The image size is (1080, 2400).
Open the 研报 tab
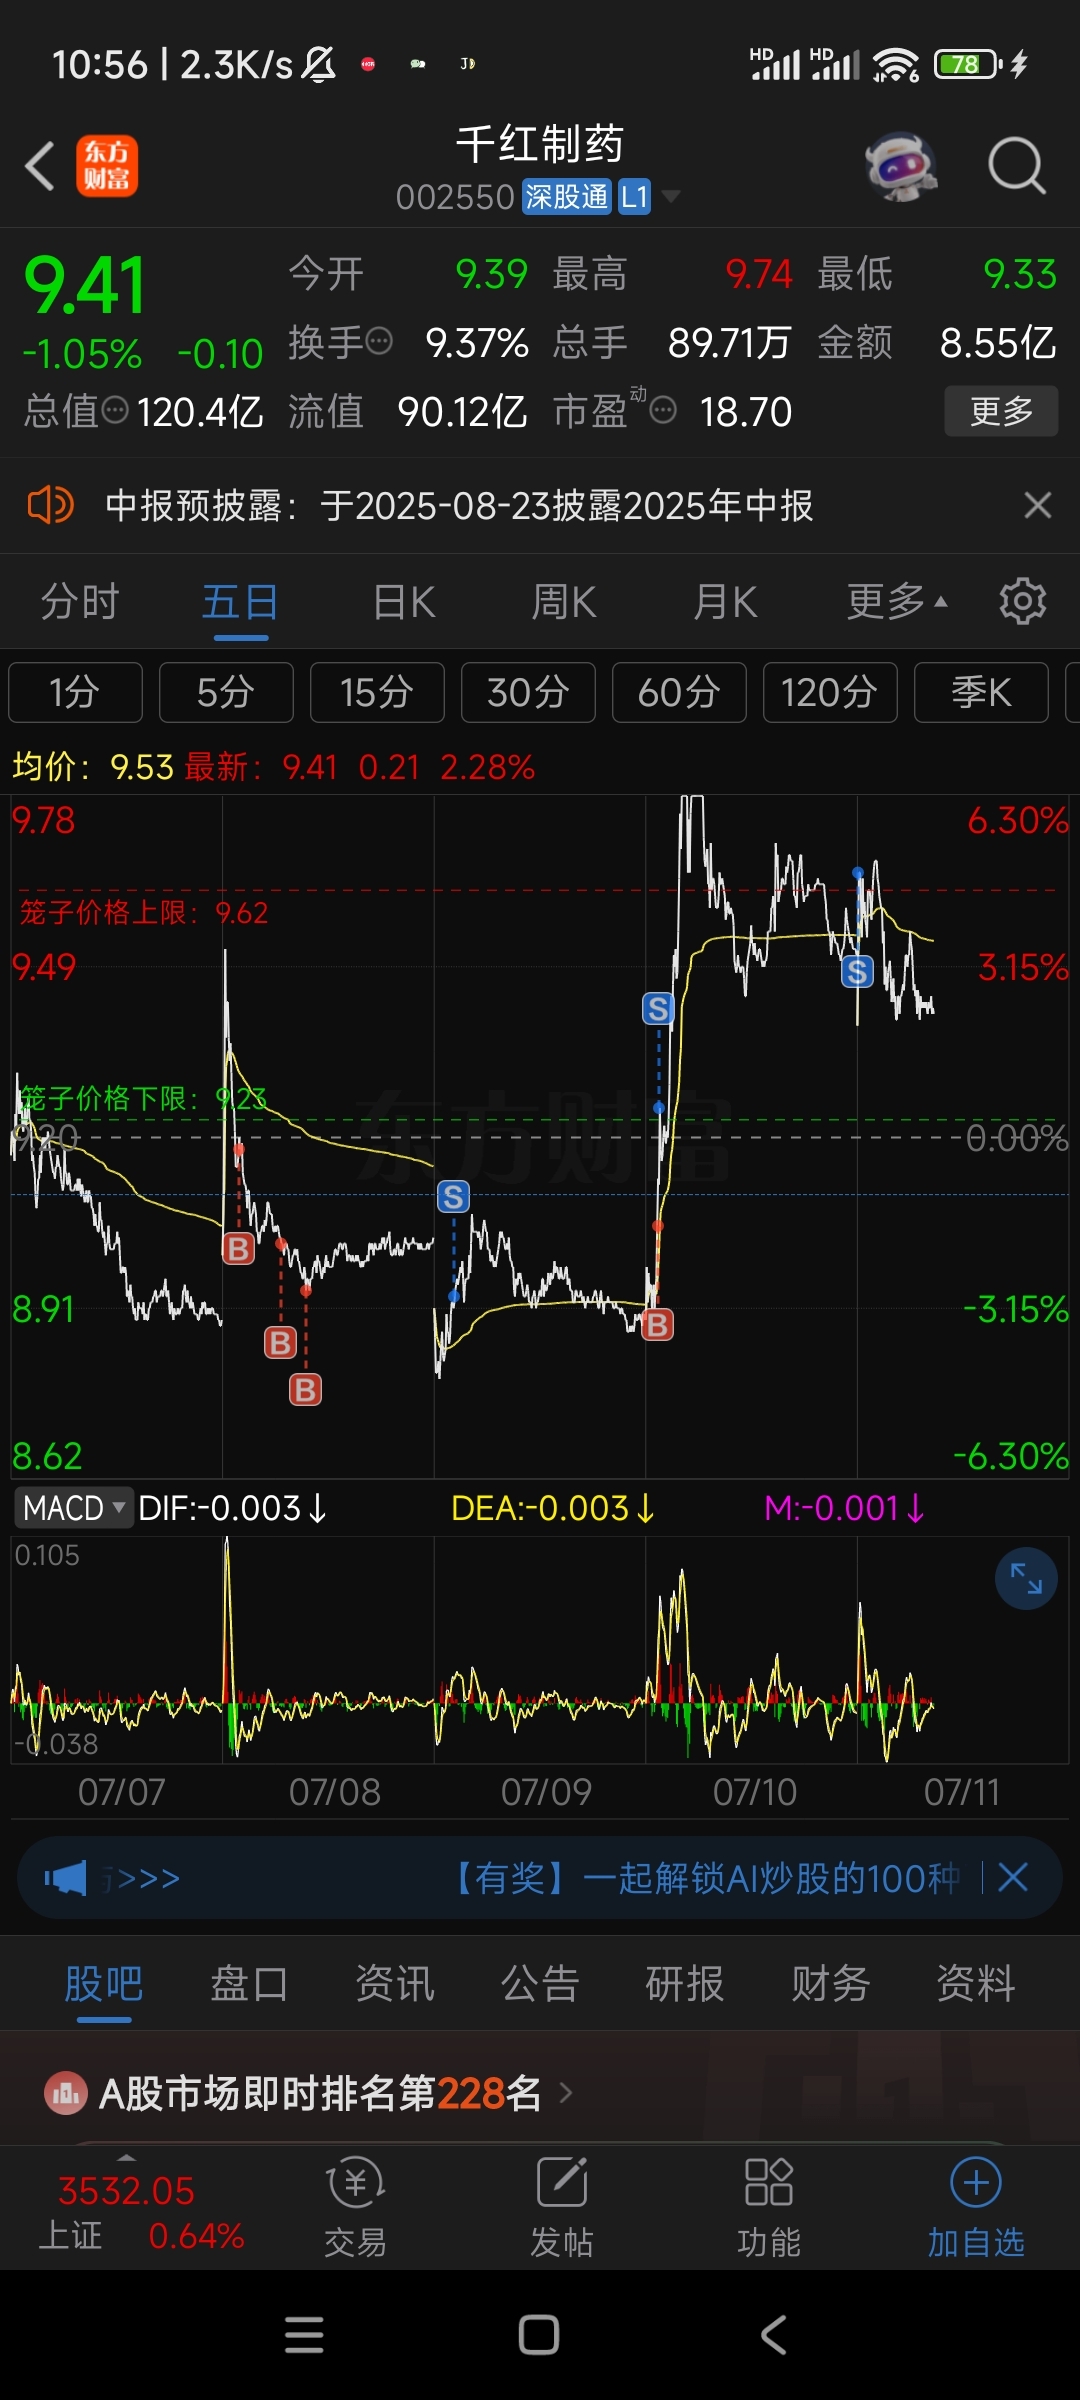[x=685, y=1984]
